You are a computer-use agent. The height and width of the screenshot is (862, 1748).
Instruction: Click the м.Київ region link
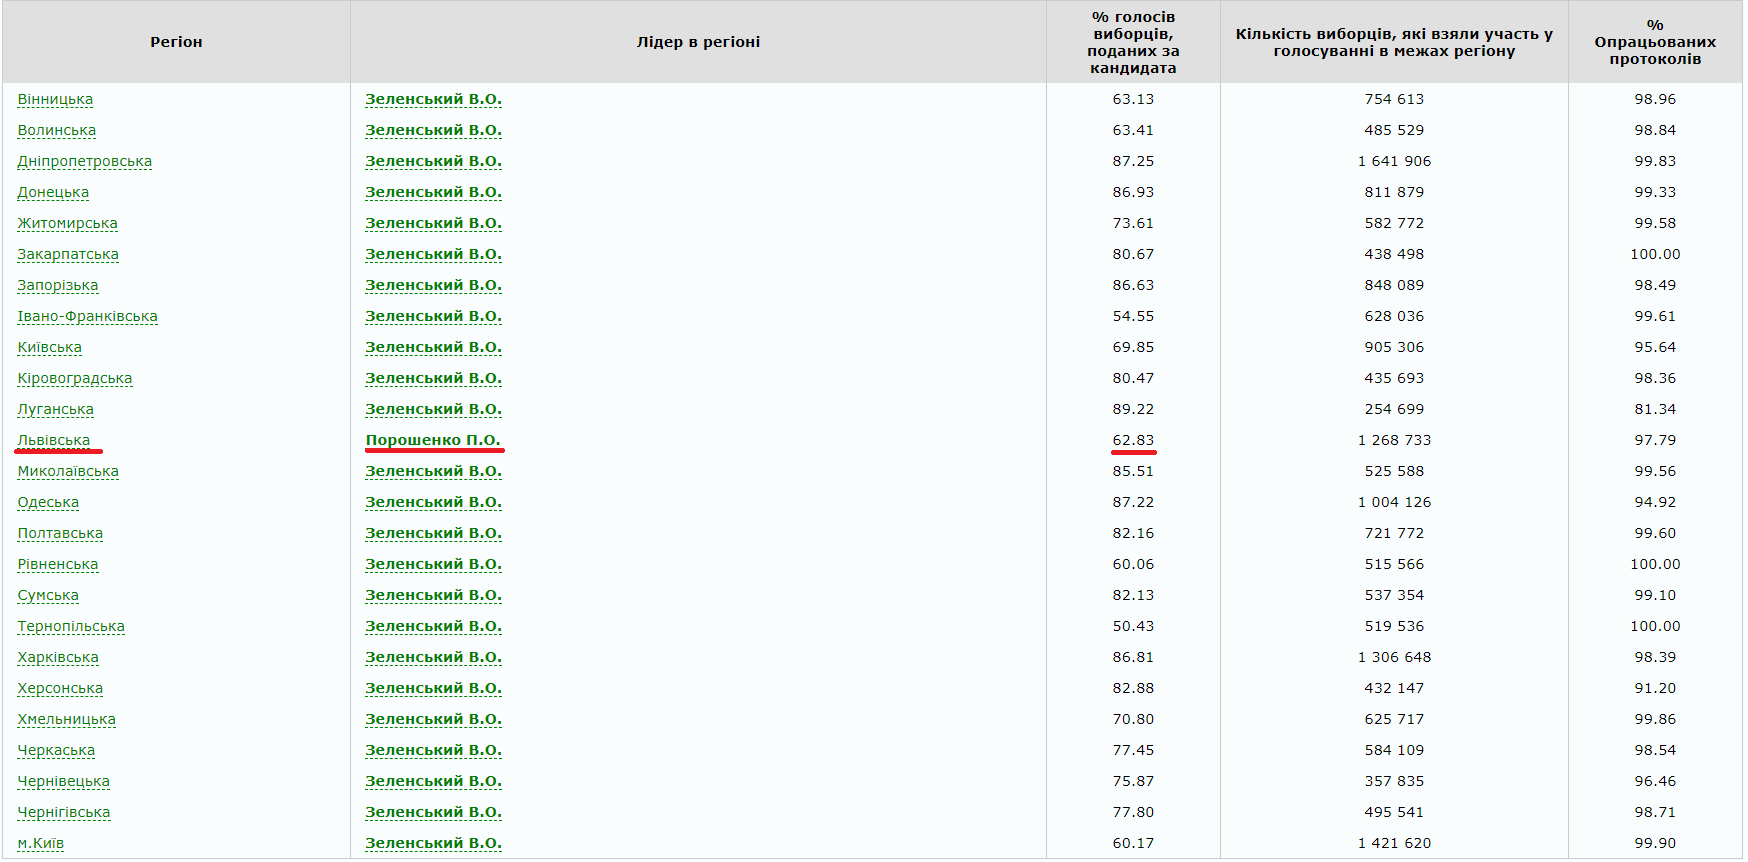click(41, 843)
